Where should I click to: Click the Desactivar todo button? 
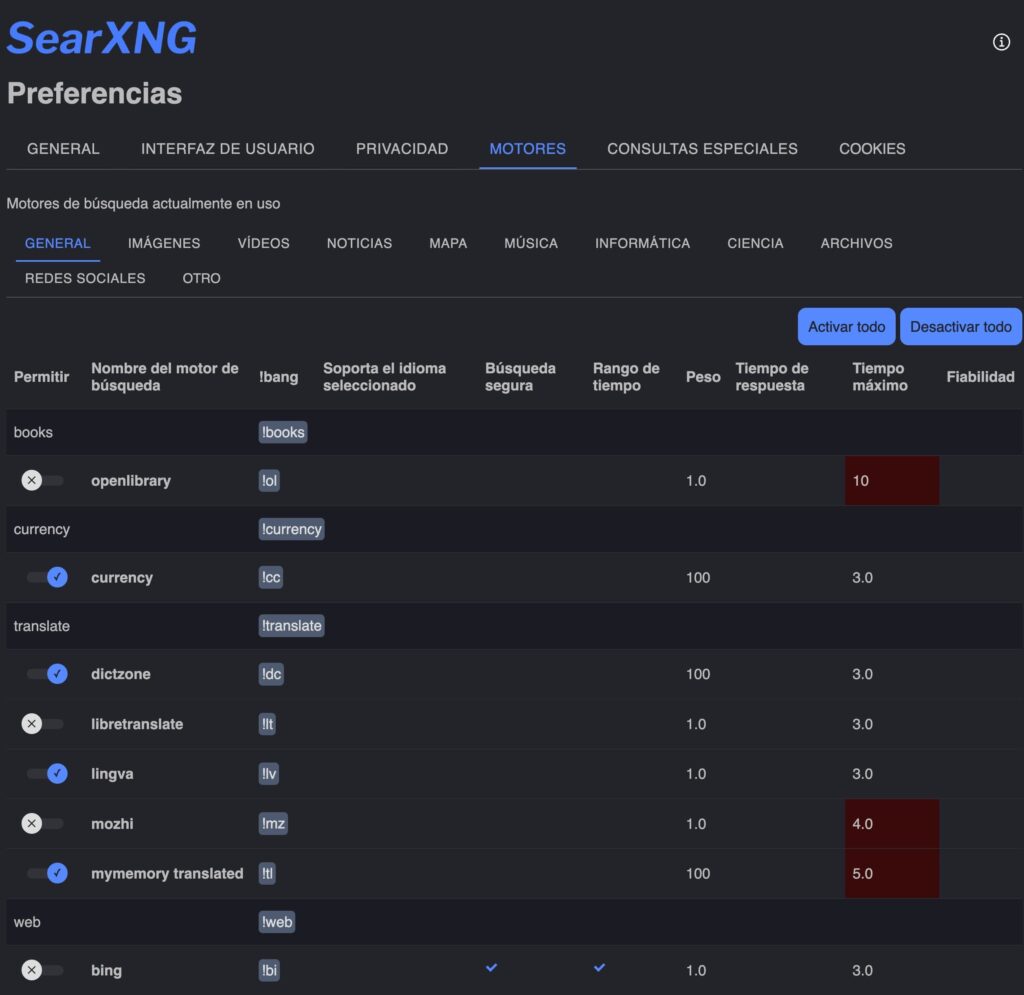tap(961, 326)
